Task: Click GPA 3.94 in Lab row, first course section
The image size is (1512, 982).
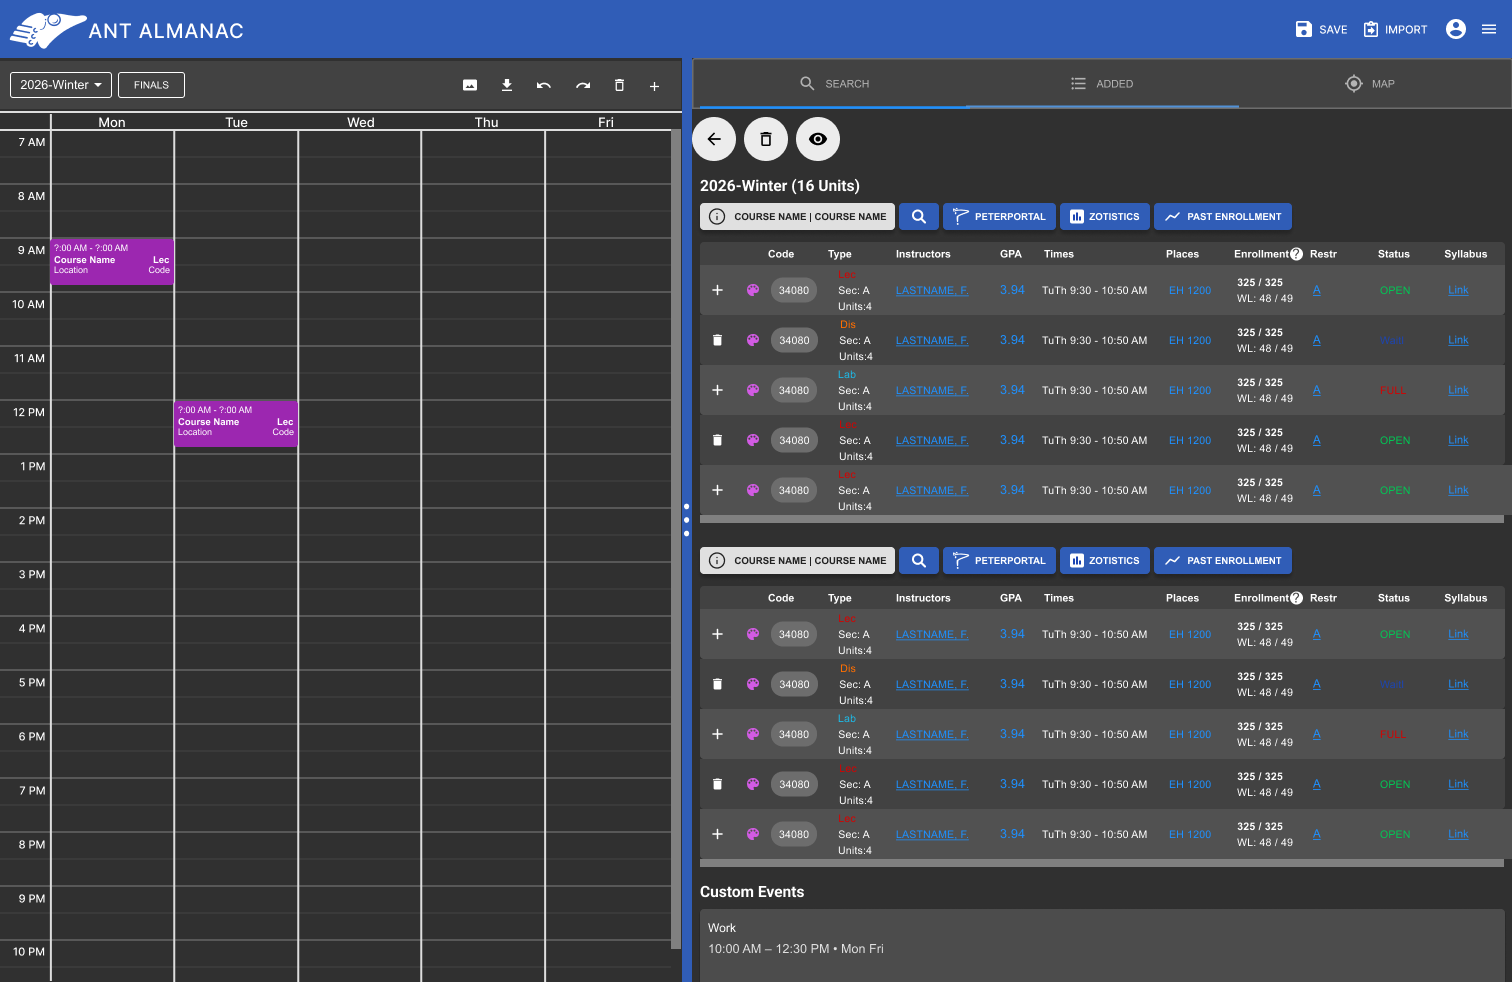Action: coord(1012,390)
